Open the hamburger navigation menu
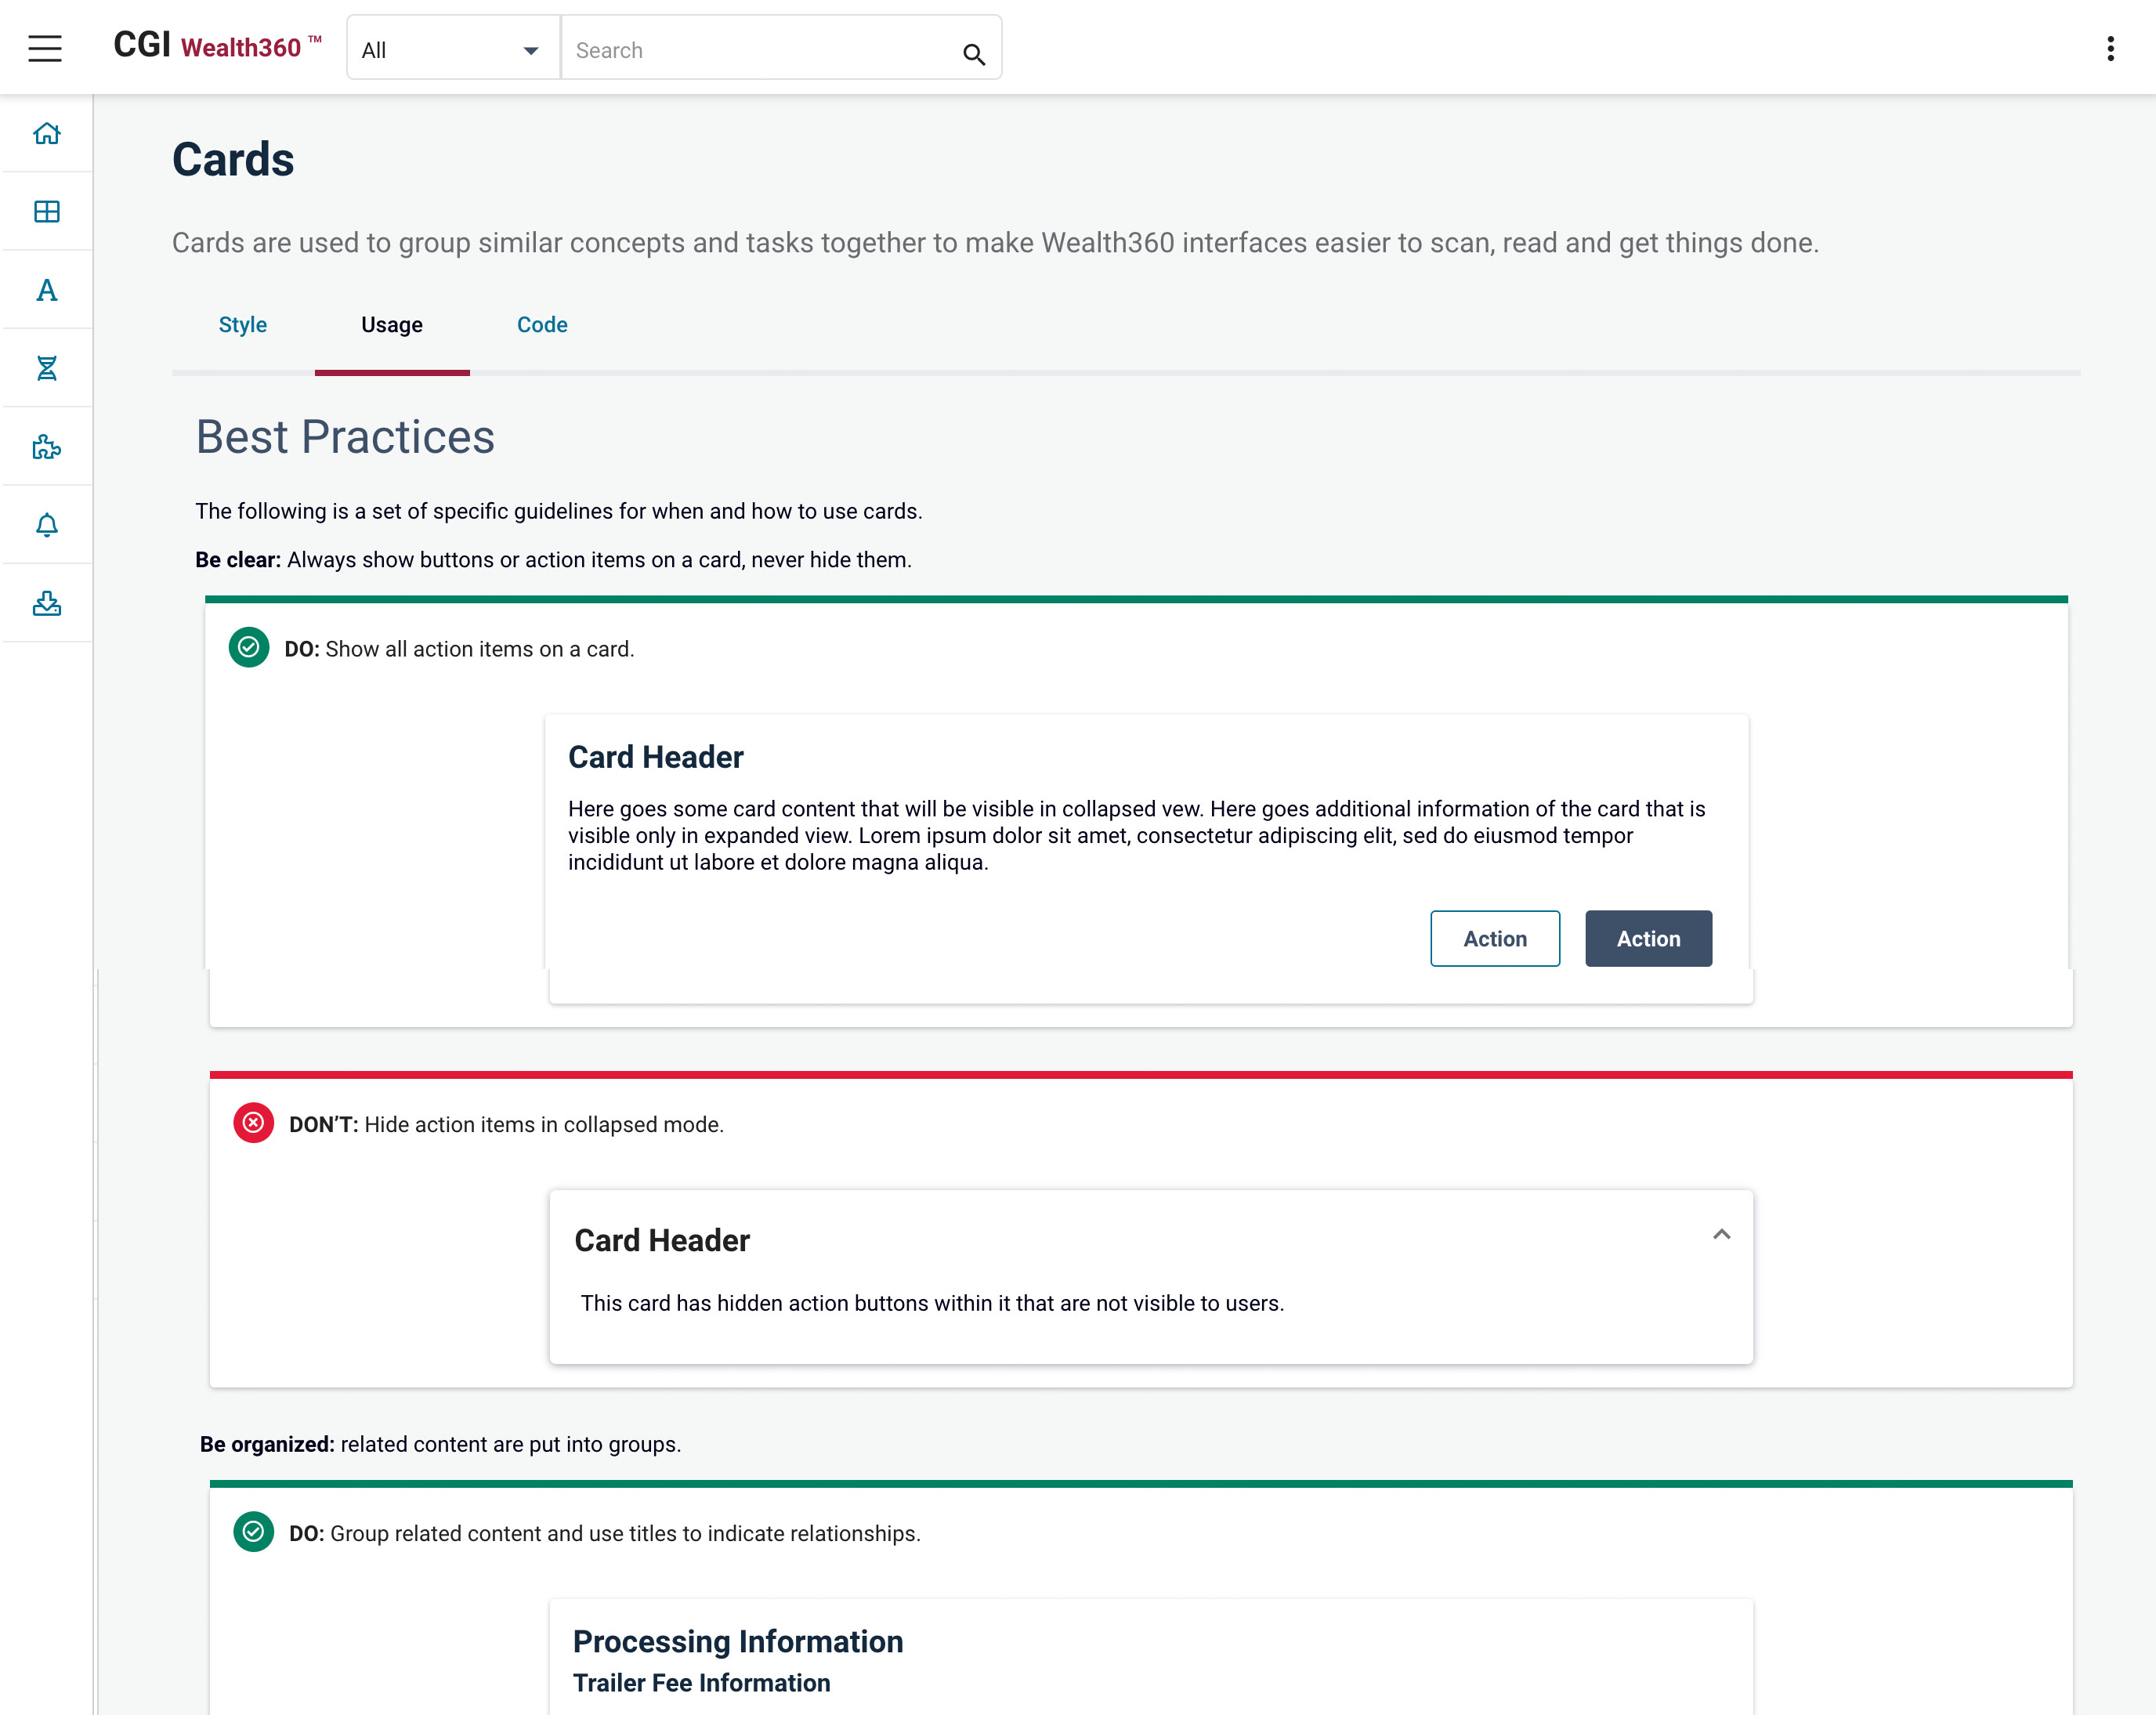The width and height of the screenshot is (2156, 1715). tap(45, 48)
